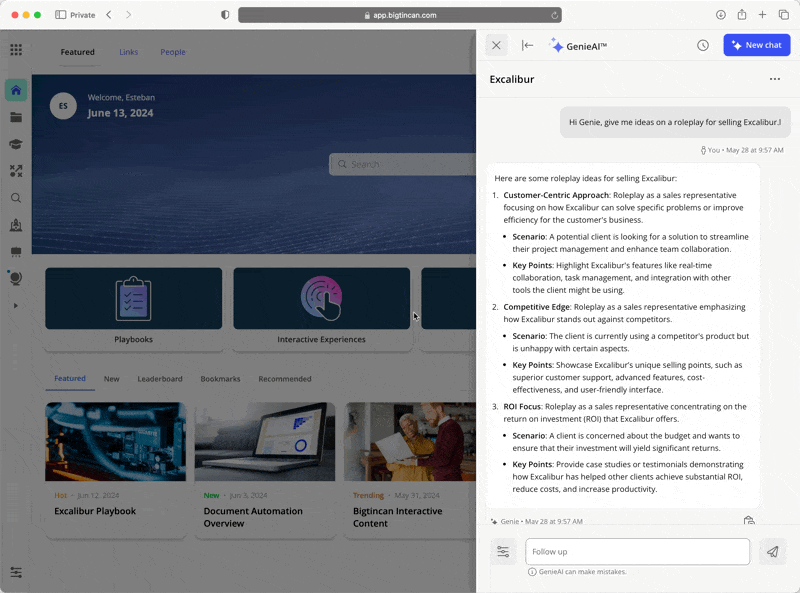Go to Home in the sidebar
This screenshot has height=593, width=800.
tap(16, 90)
